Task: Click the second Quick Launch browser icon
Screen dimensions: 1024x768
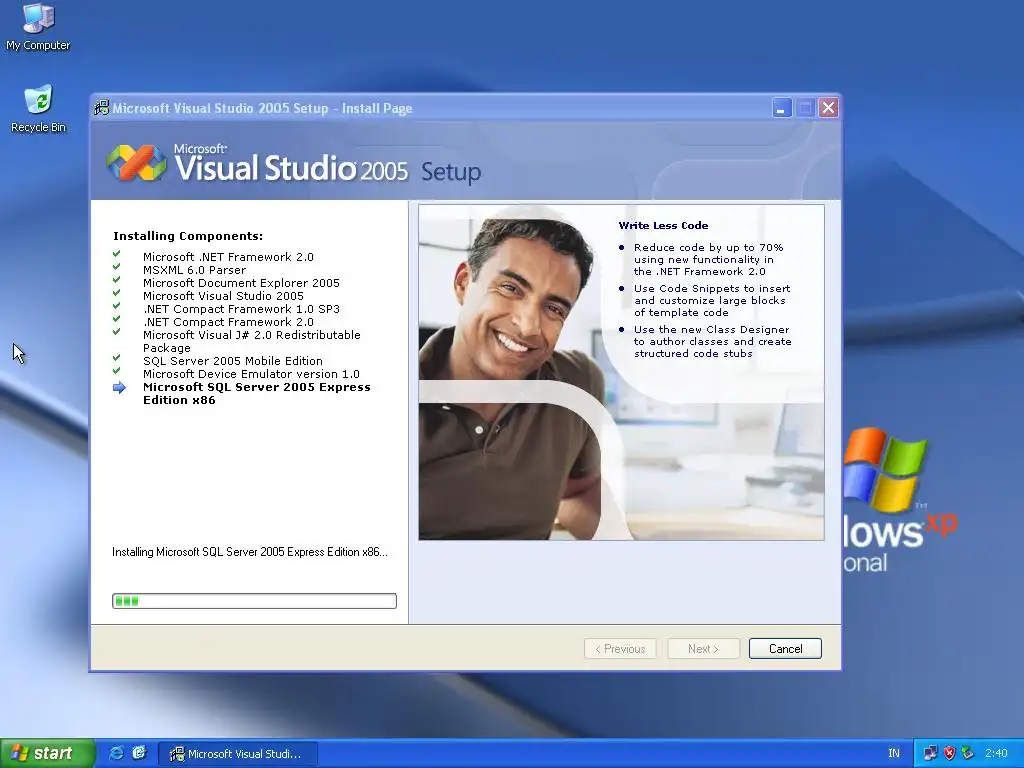Action: click(139, 753)
